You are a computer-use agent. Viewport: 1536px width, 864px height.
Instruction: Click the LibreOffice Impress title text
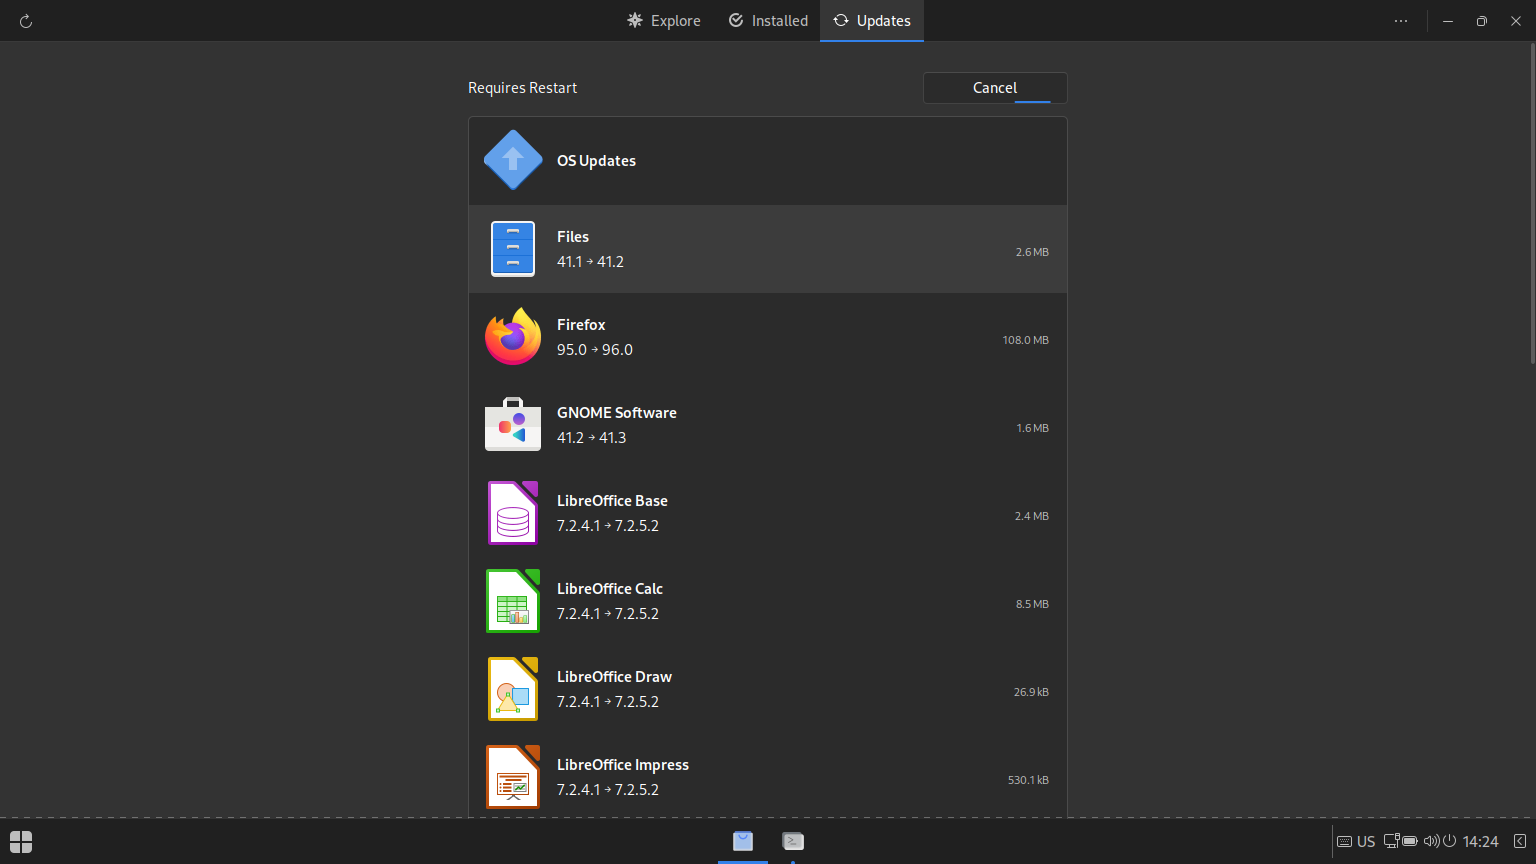click(623, 765)
